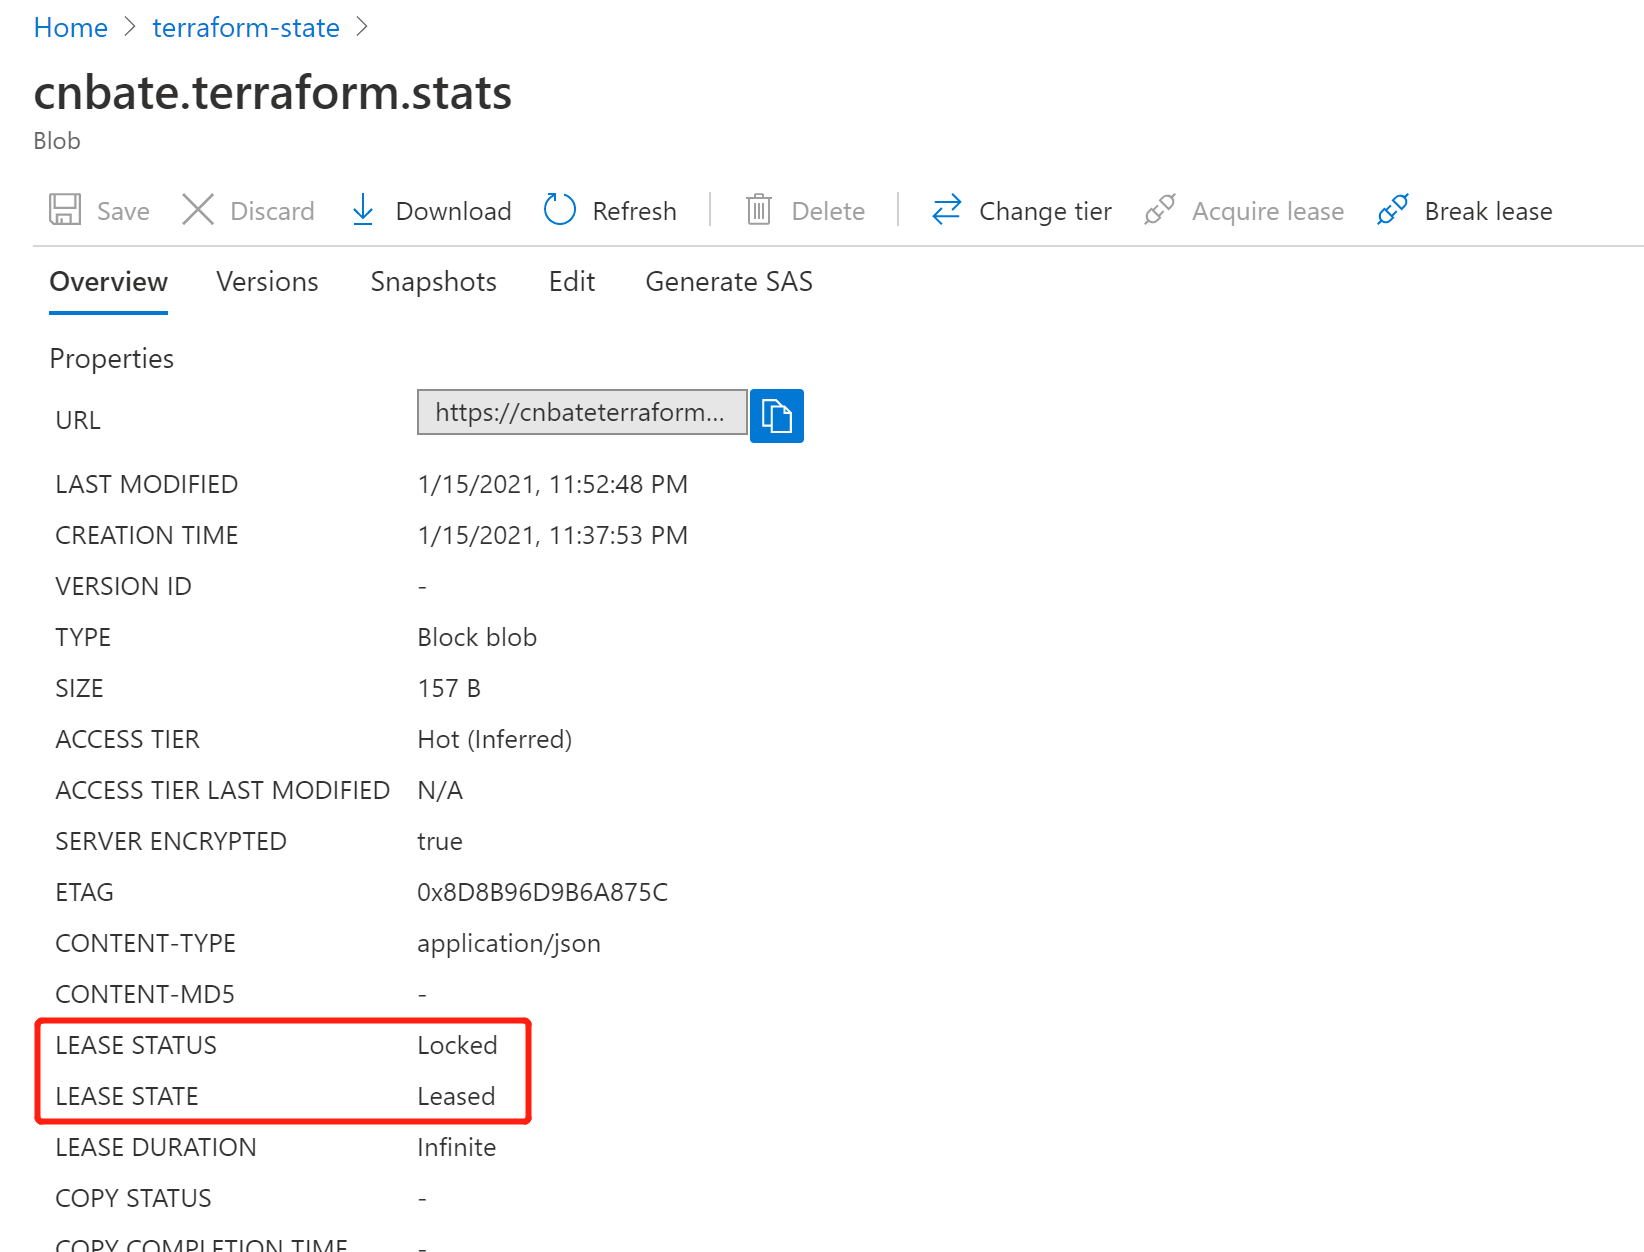Click the Discard X icon
The height and width of the screenshot is (1252, 1644).
coord(198,210)
